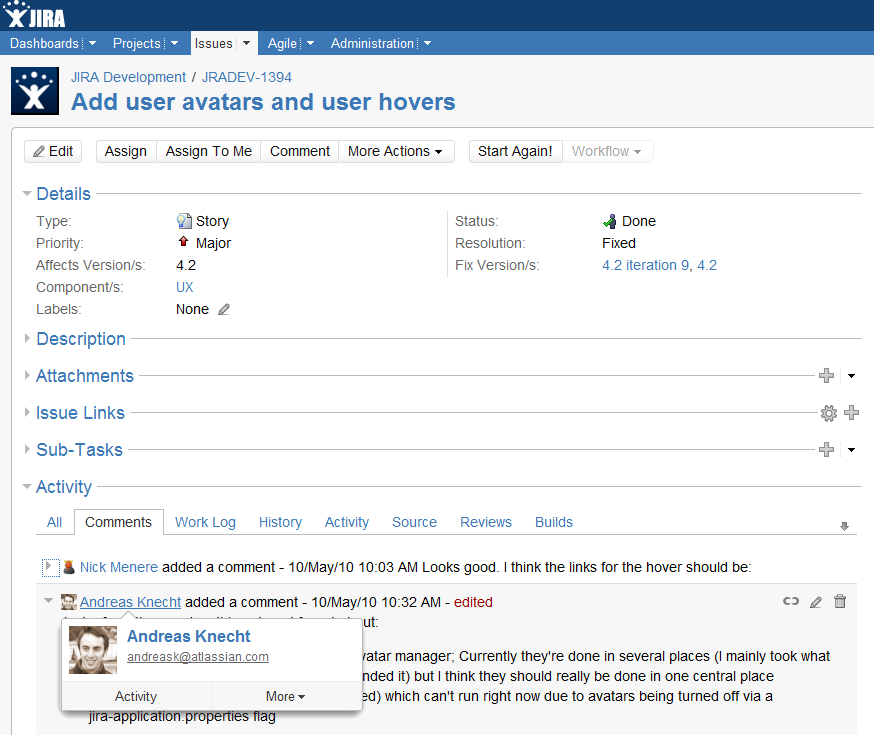Switch to the Source tab

[x=414, y=522]
